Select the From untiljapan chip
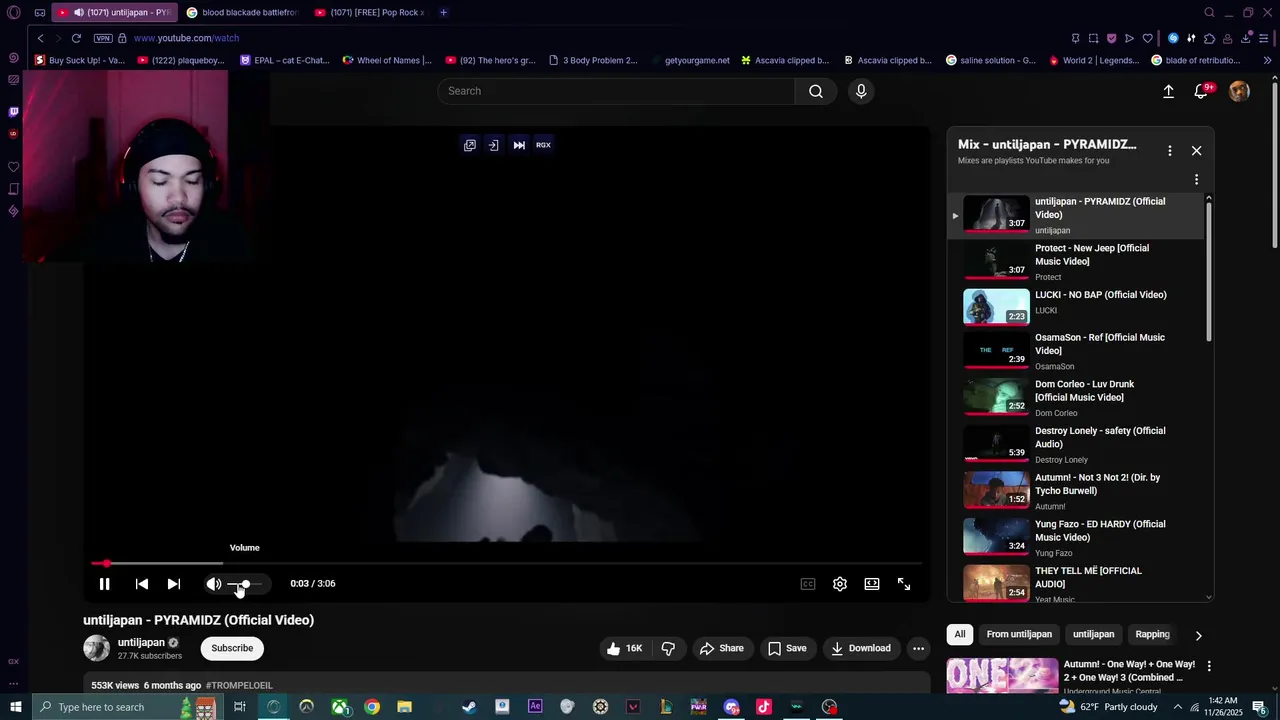Screen dimensions: 1280x720 [1019, 634]
